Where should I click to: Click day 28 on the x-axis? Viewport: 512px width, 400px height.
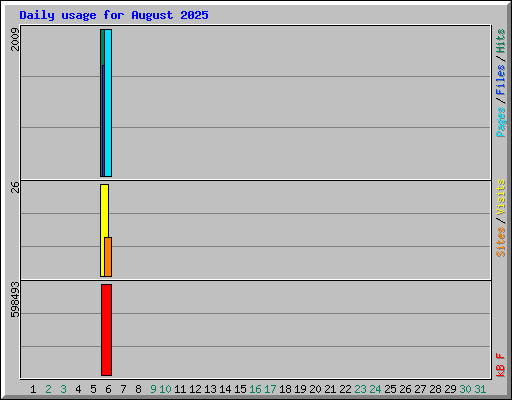(435, 389)
